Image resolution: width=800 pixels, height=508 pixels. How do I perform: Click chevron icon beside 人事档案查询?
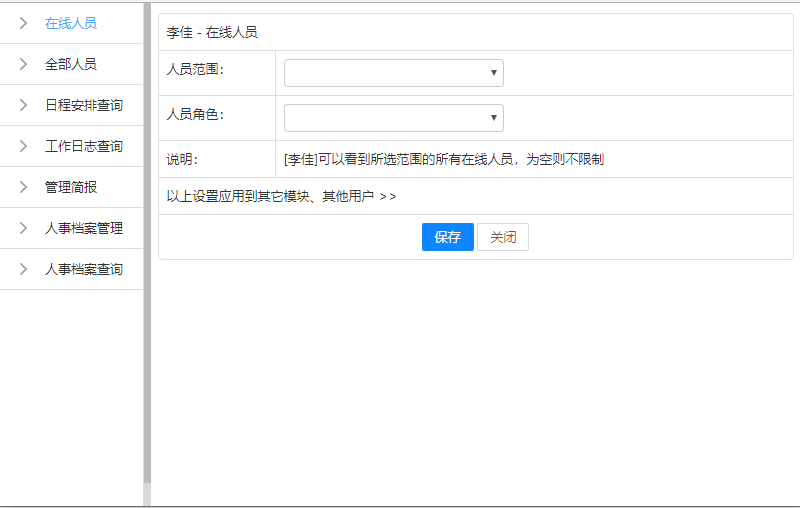coord(23,269)
